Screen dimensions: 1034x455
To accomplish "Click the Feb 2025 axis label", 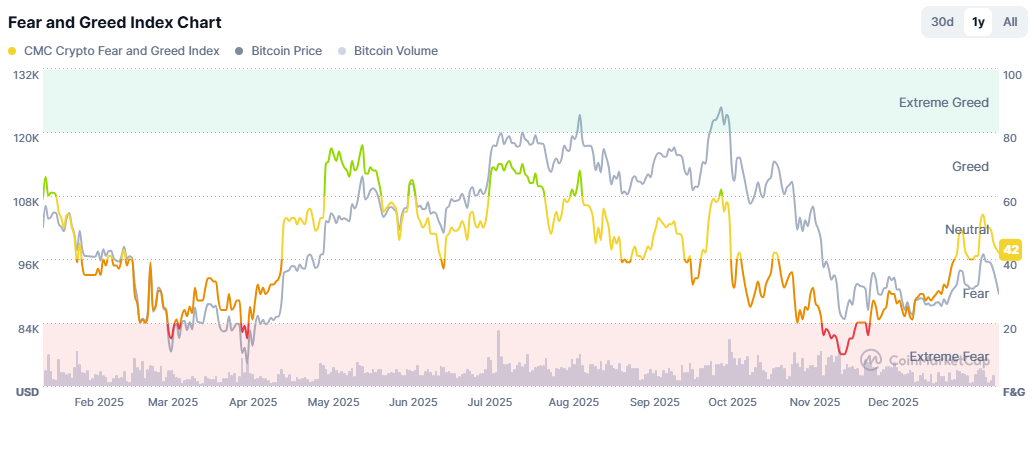I will click(98, 402).
